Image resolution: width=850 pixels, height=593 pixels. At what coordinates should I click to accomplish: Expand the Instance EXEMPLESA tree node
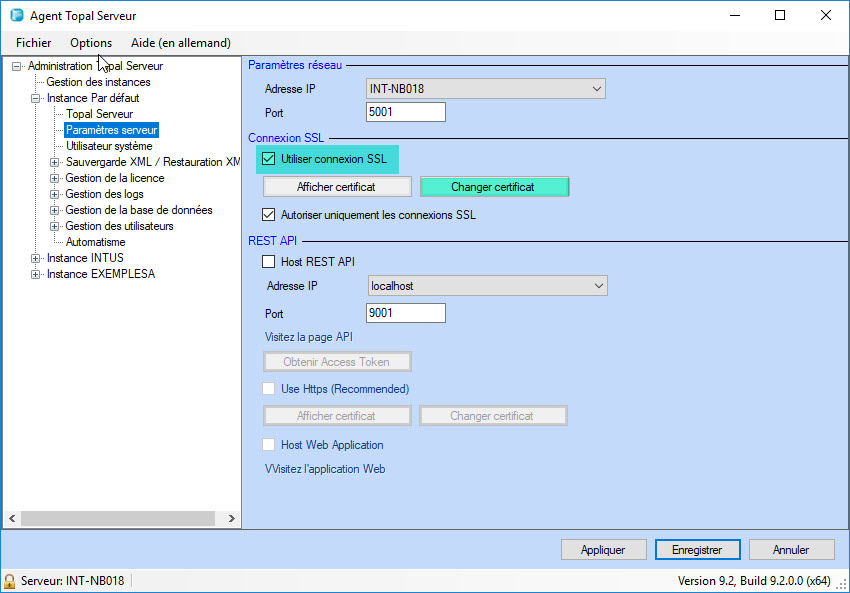pyautogui.click(x=36, y=274)
